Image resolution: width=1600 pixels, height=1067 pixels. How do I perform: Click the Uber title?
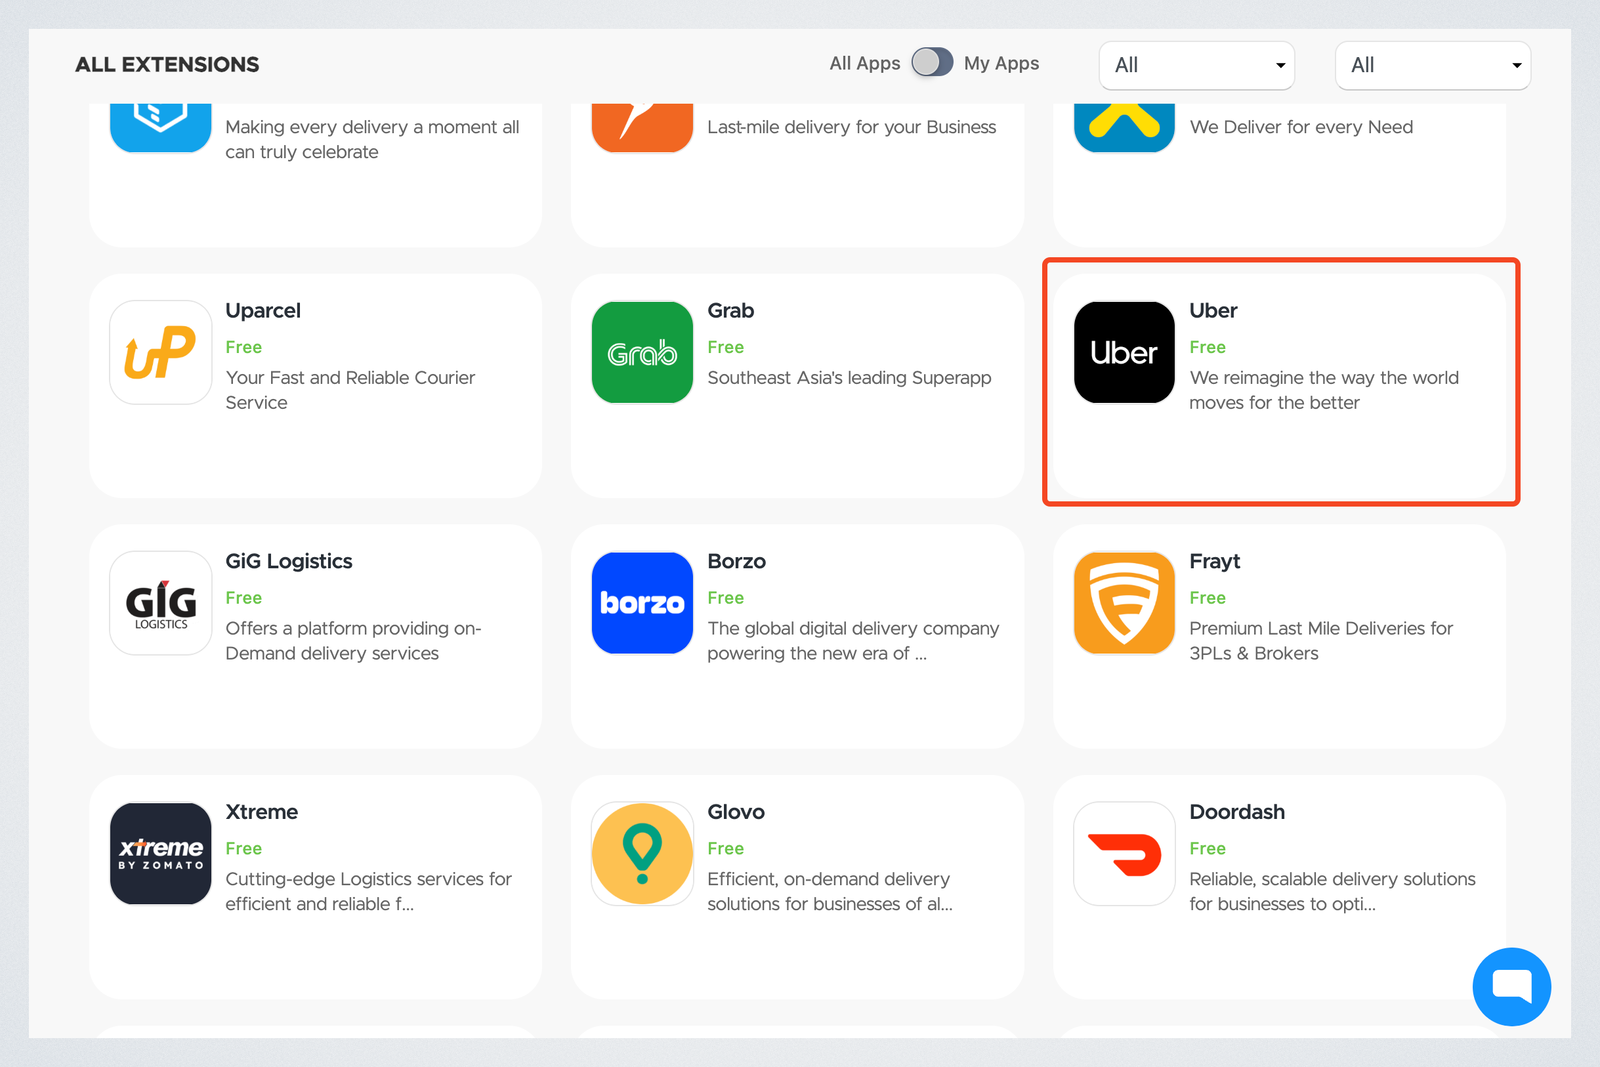pyautogui.click(x=1213, y=311)
